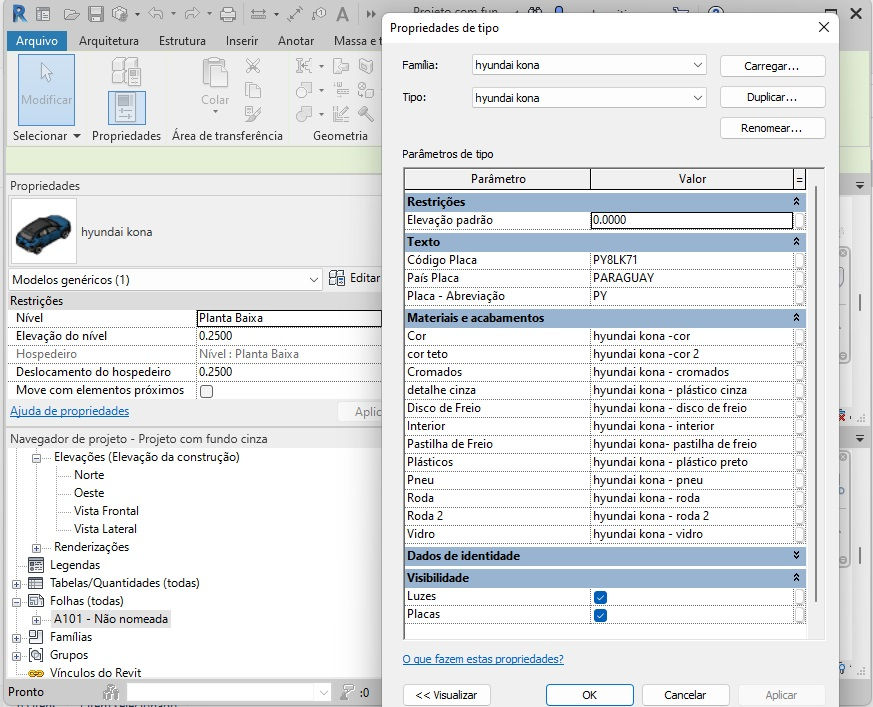
Task: Click the Colar paste clipboard icon
Action: coord(215,72)
